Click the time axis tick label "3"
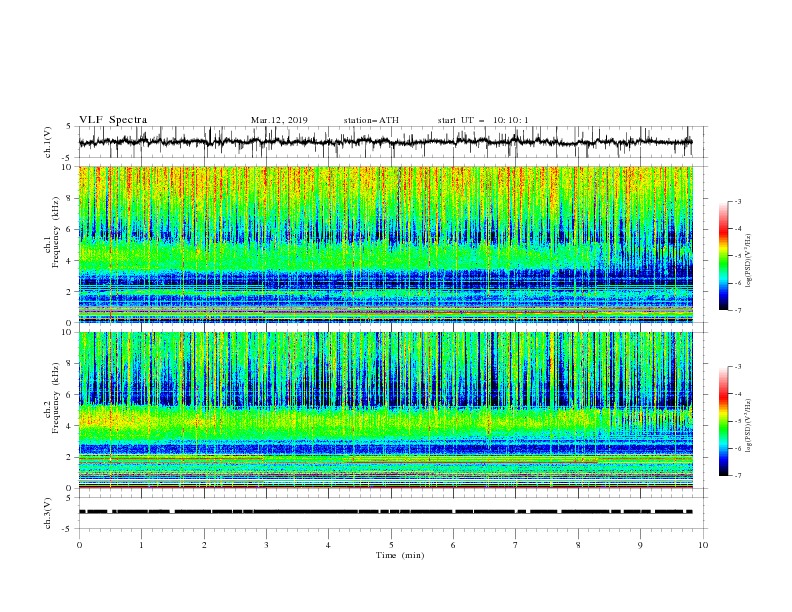The width and height of the screenshot is (792, 612). [x=266, y=545]
